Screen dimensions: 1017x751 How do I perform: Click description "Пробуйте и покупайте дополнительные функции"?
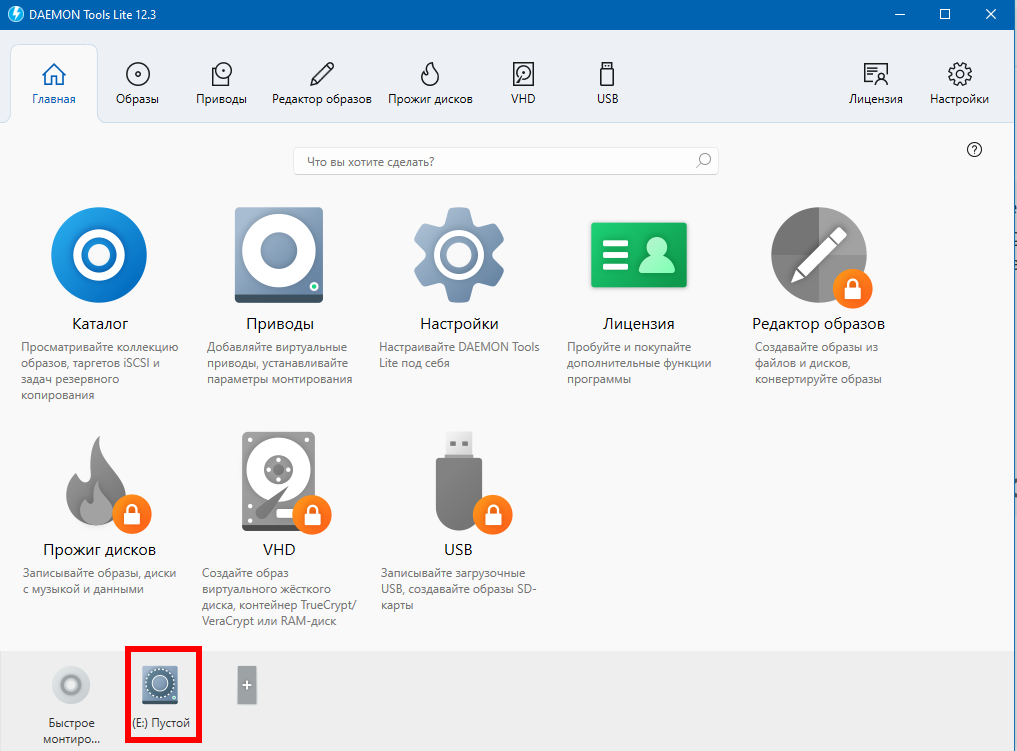639,363
